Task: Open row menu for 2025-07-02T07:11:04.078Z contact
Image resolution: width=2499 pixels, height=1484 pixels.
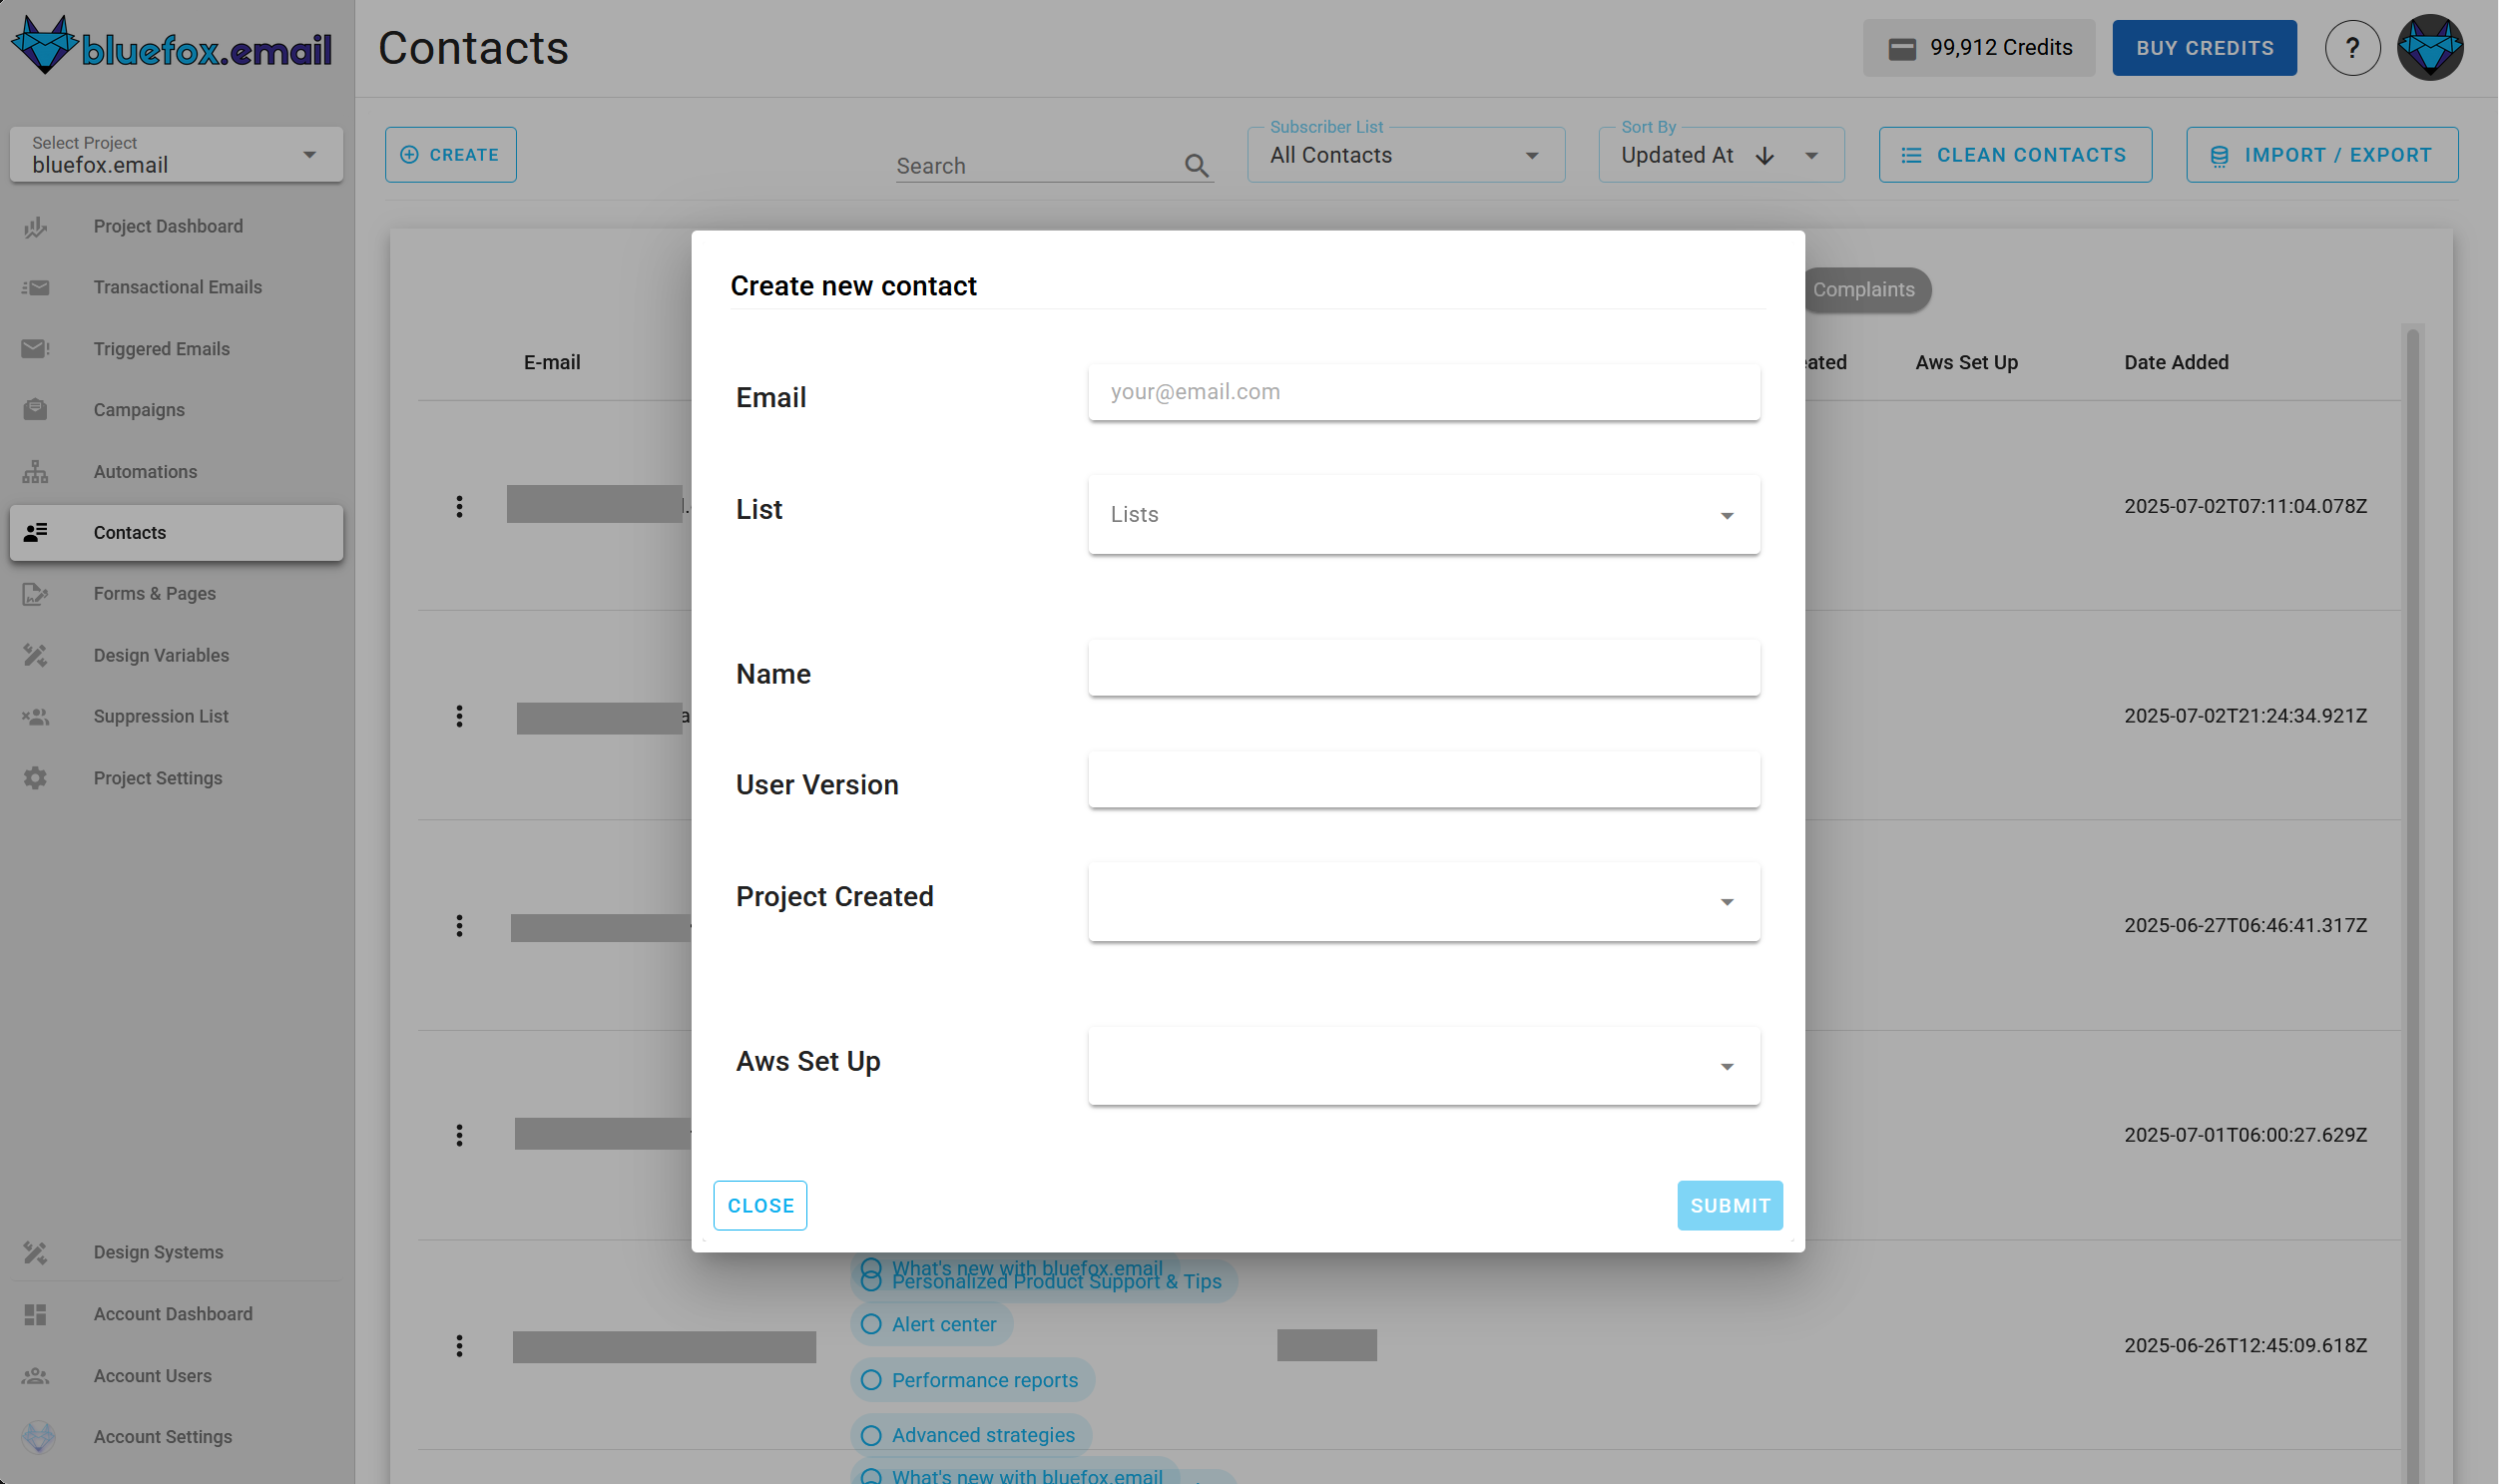Action: (x=459, y=507)
